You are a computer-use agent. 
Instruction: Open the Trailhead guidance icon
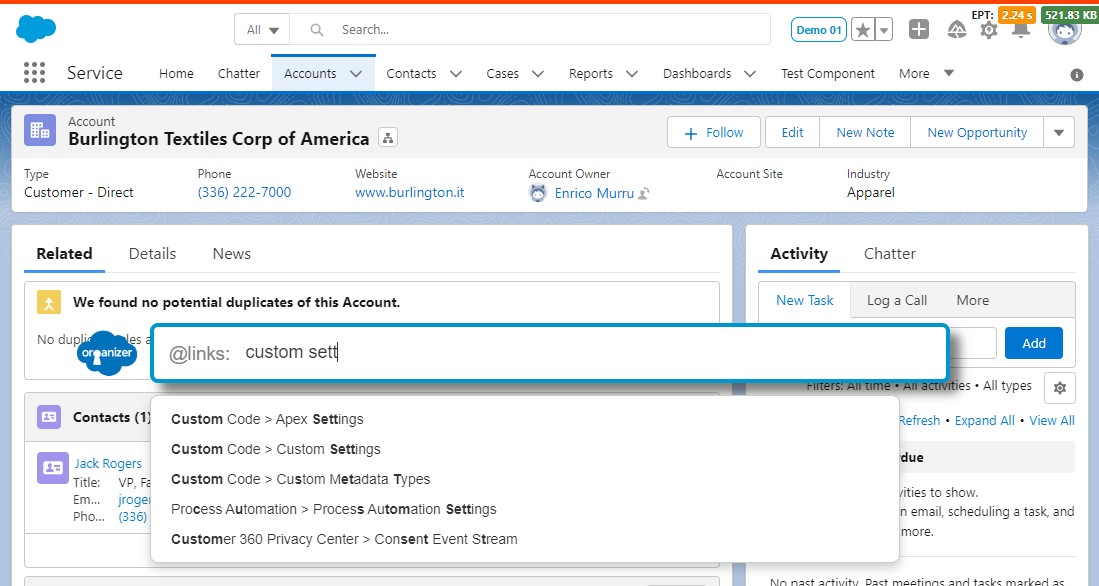point(957,29)
